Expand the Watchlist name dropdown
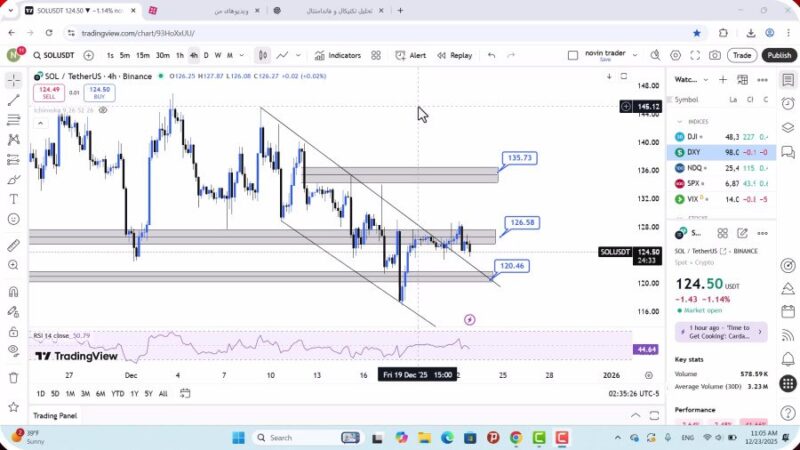This screenshot has width=800, height=450. pyautogui.click(x=706, y=79)
